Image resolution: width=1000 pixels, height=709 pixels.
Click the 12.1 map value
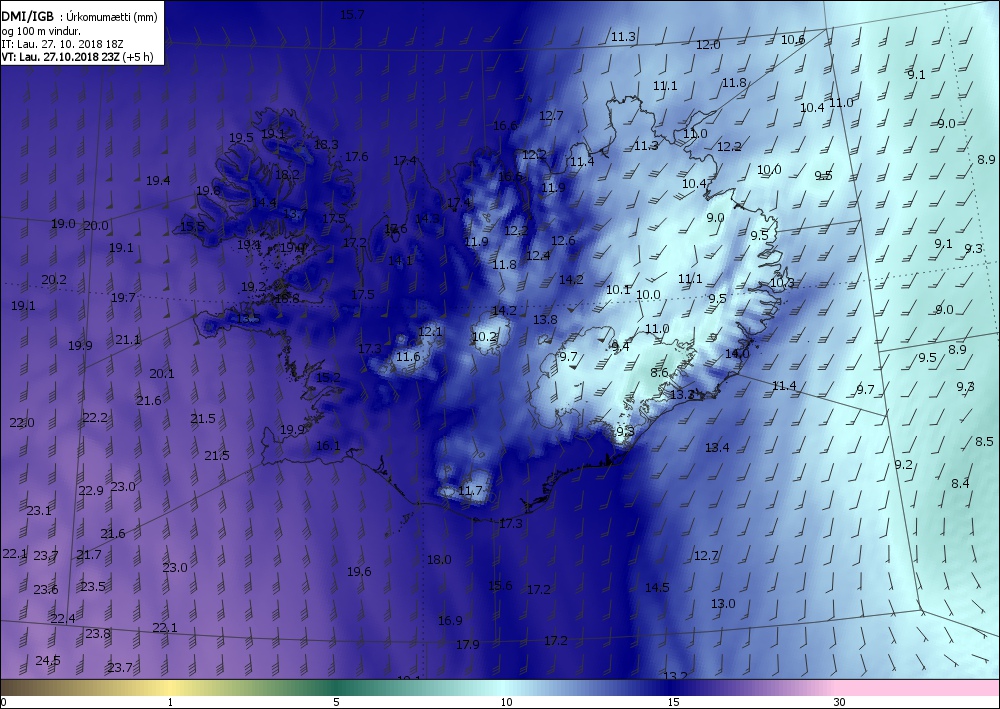(430, 332)
